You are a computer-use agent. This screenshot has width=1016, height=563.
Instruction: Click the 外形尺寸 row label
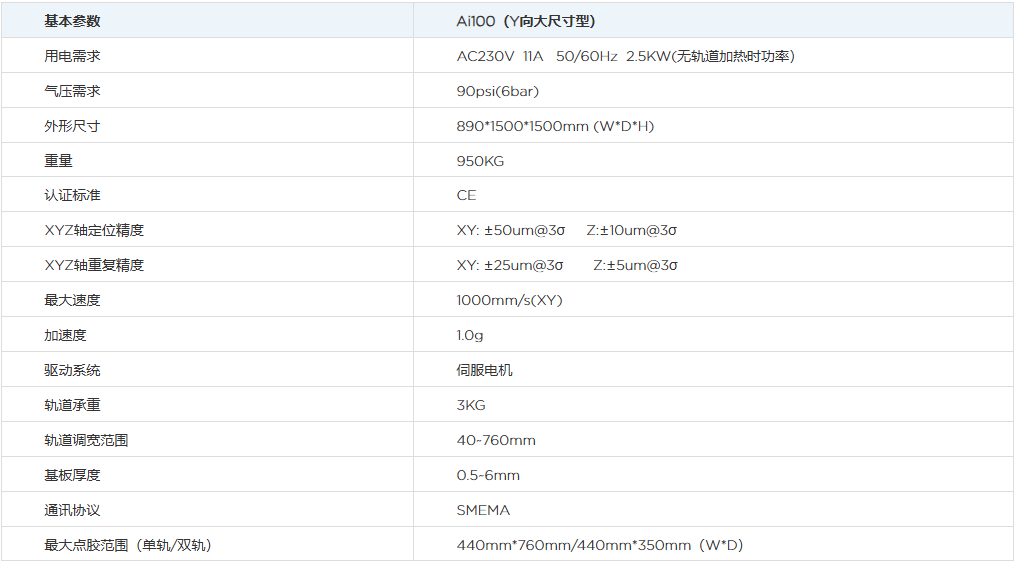click(x=72, y=126)
